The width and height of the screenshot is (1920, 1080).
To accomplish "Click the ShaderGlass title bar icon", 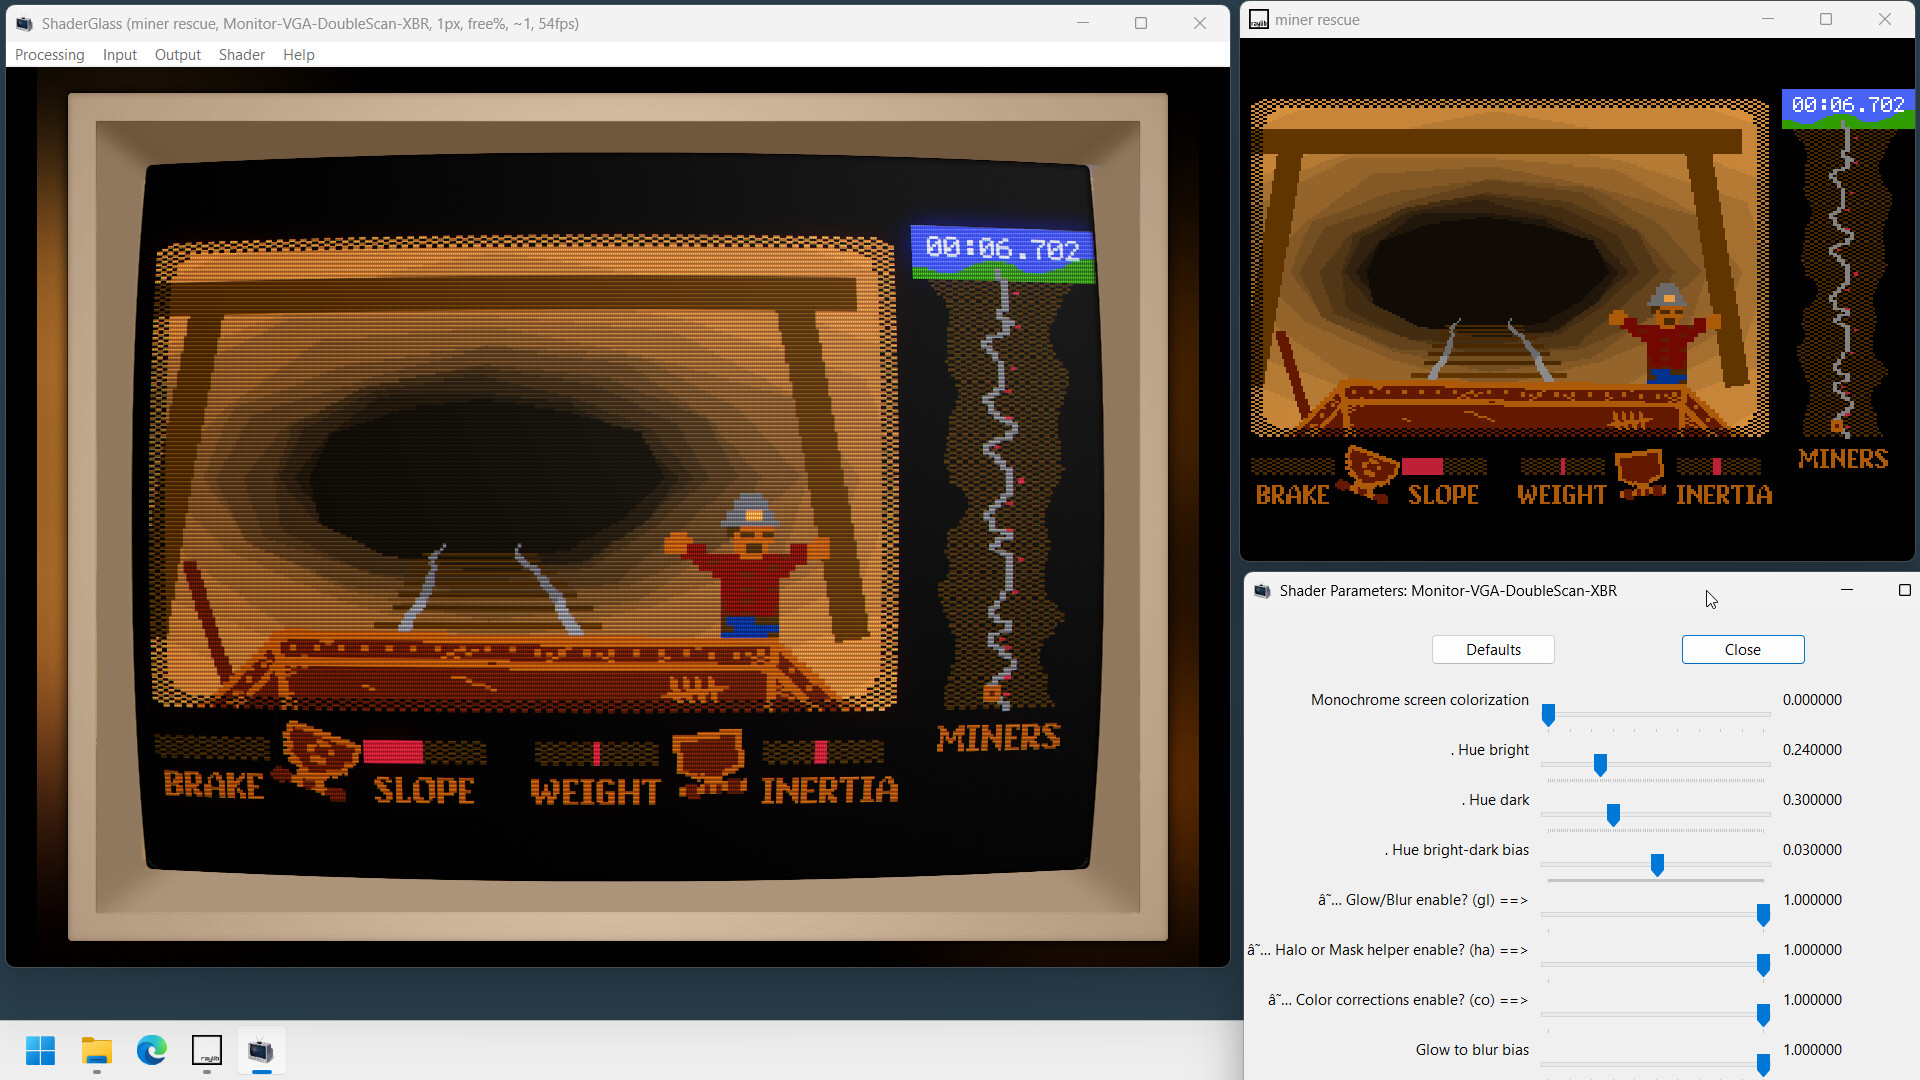I will pyautogui.click(x=22, y=22).
